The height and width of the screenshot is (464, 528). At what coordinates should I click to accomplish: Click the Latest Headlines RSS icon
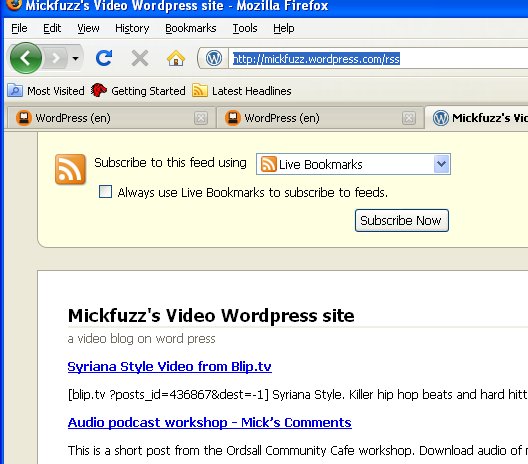[200, 90]
